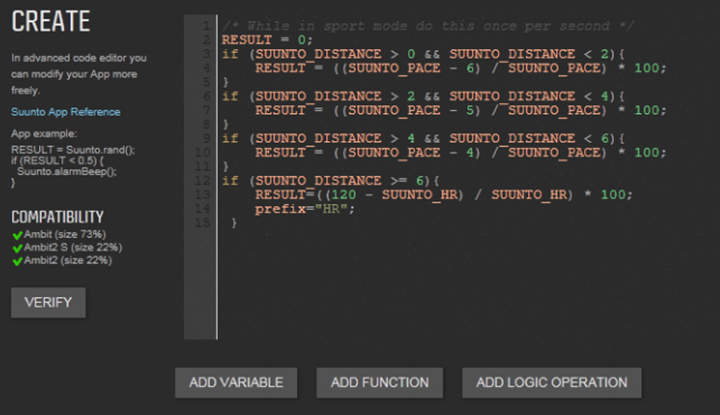Click the prefix="HR" code line
The image size is (720, 415).
pos(305,209)
